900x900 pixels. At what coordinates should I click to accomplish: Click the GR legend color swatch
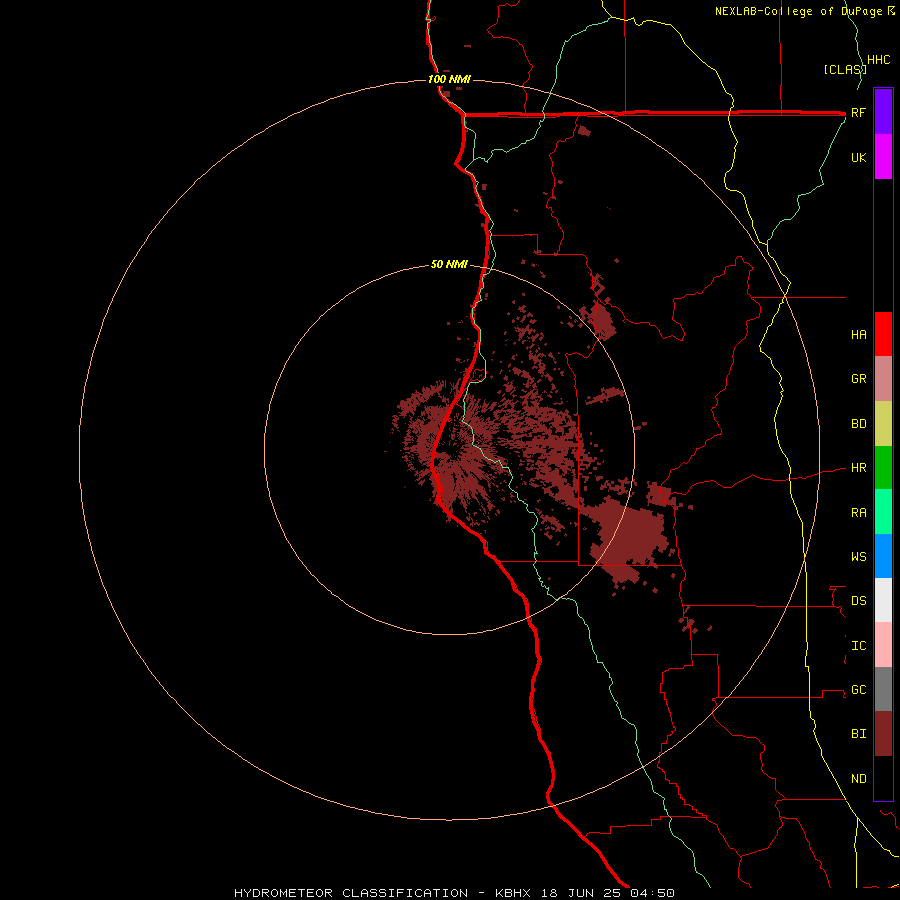click(883, 379)
